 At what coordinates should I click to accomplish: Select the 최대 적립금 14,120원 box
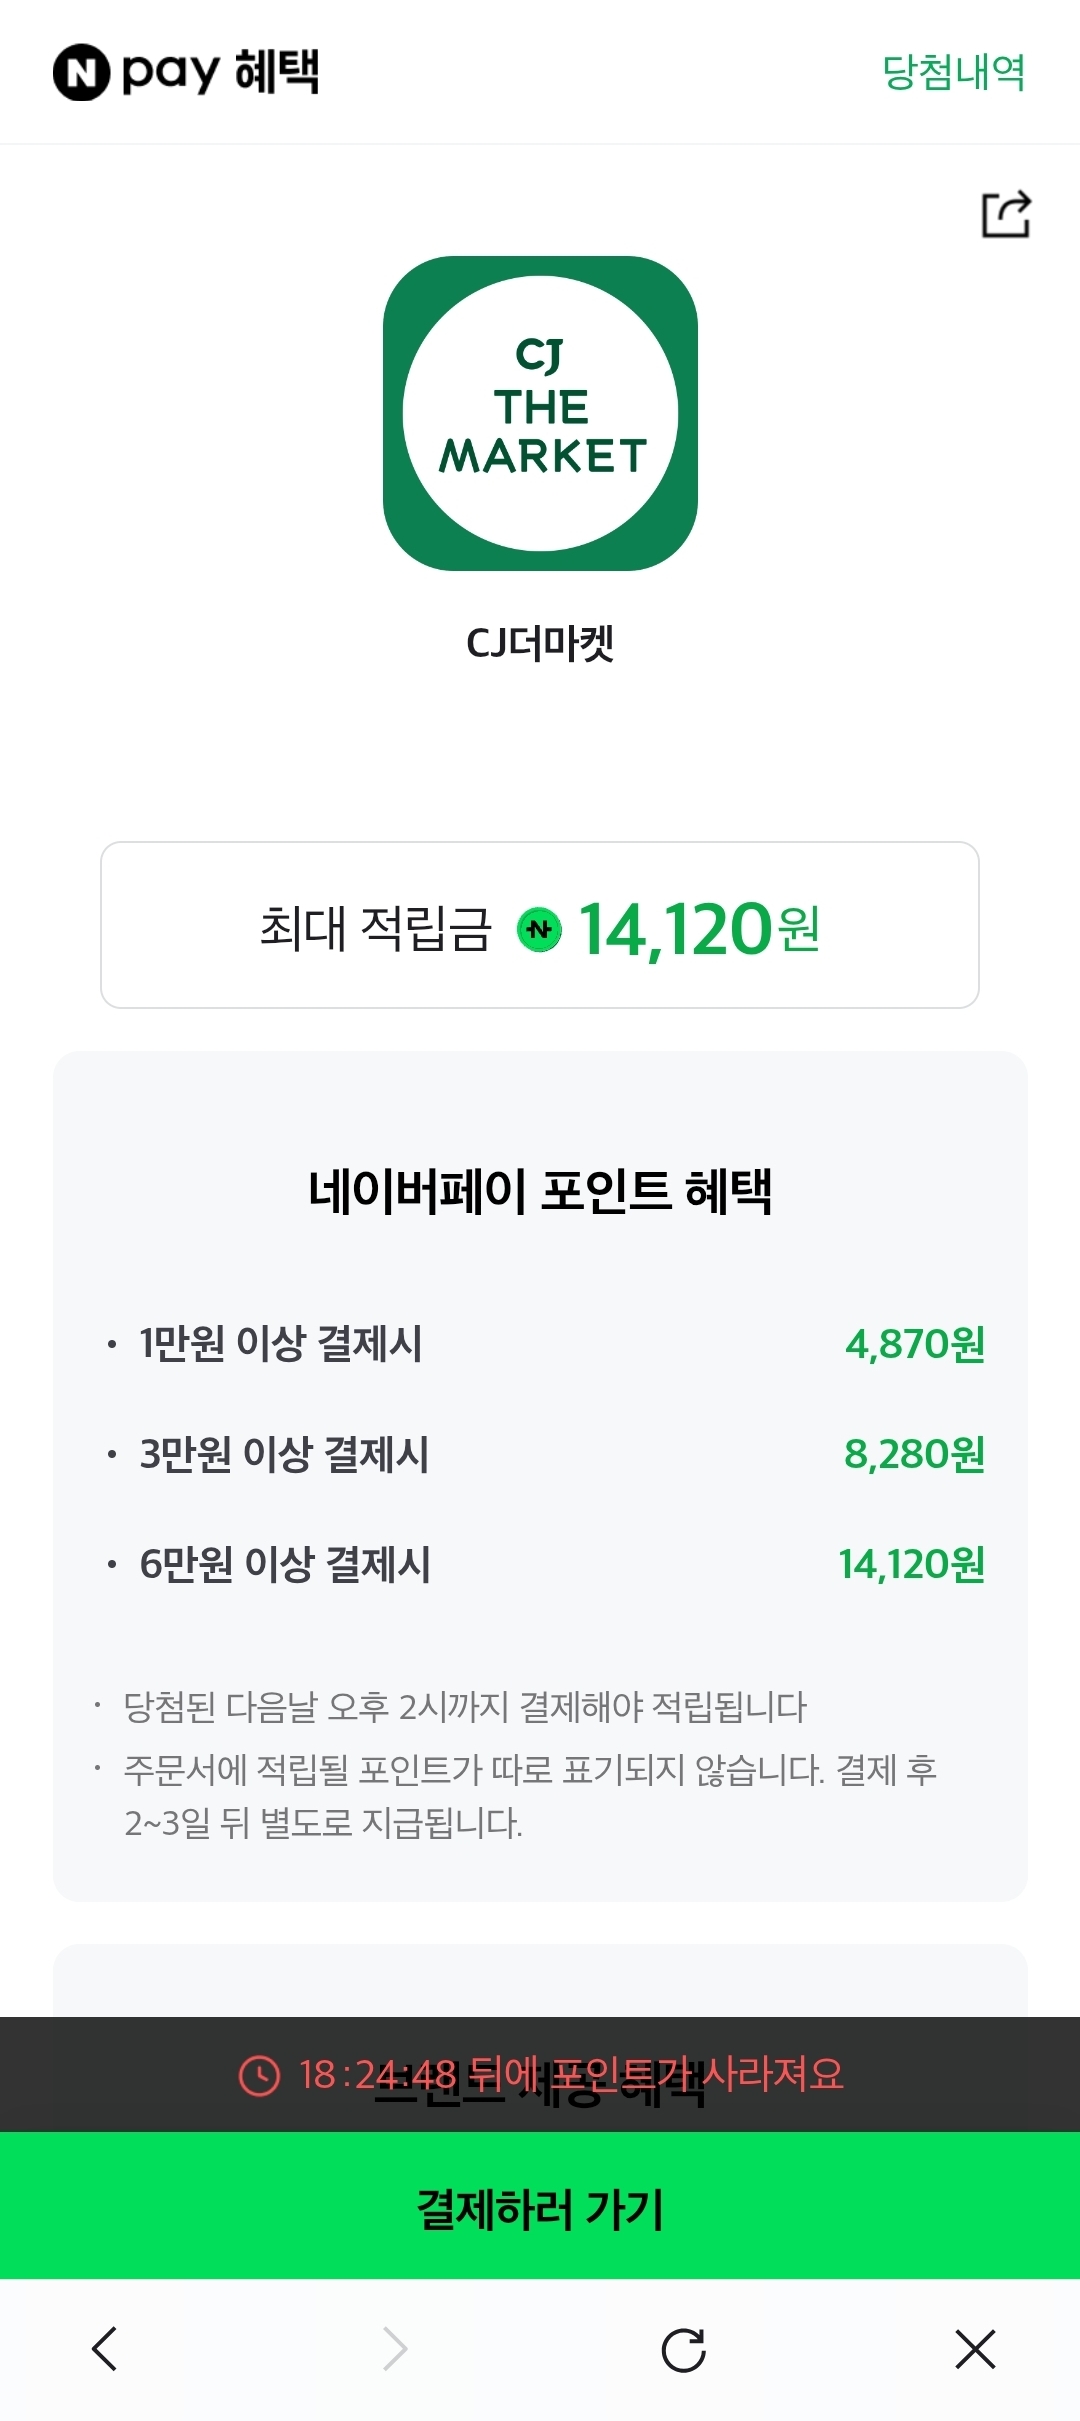coord(540,925)
